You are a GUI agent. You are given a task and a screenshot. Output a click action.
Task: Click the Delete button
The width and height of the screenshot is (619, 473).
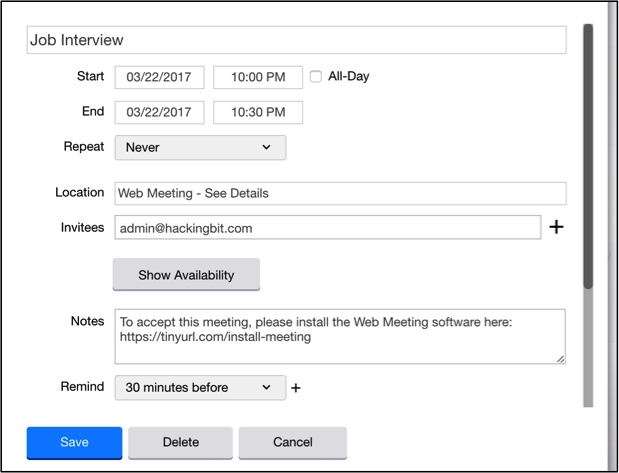click(x=180, y=443)
